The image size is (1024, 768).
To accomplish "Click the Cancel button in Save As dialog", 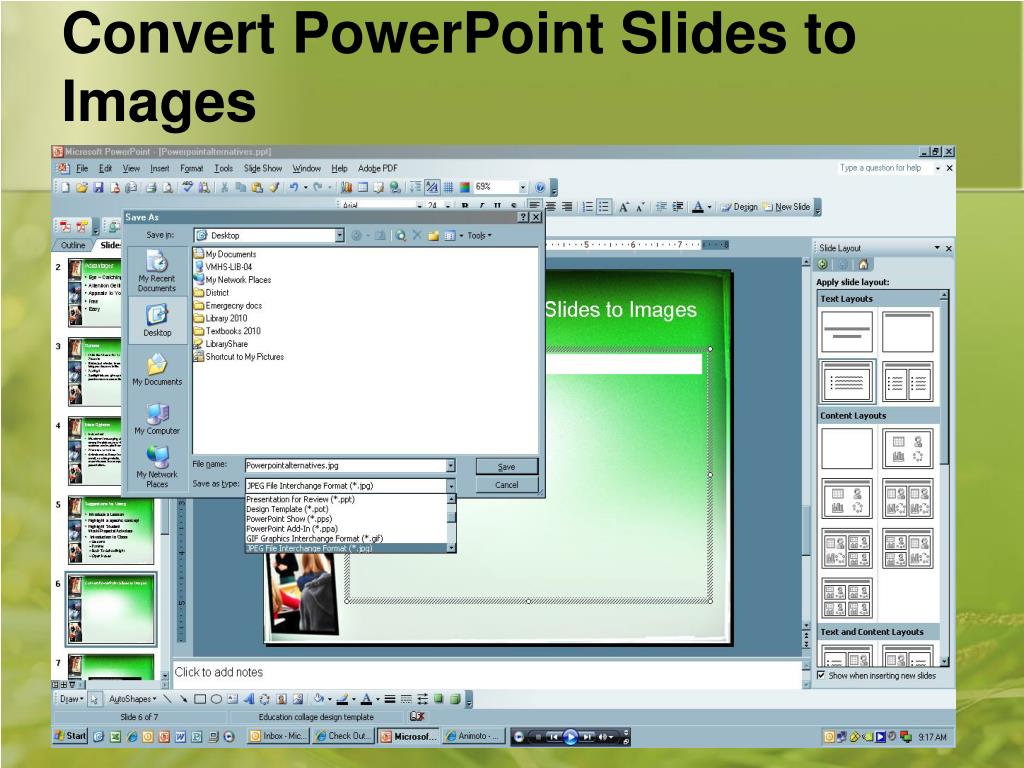I will coord(507,485).
